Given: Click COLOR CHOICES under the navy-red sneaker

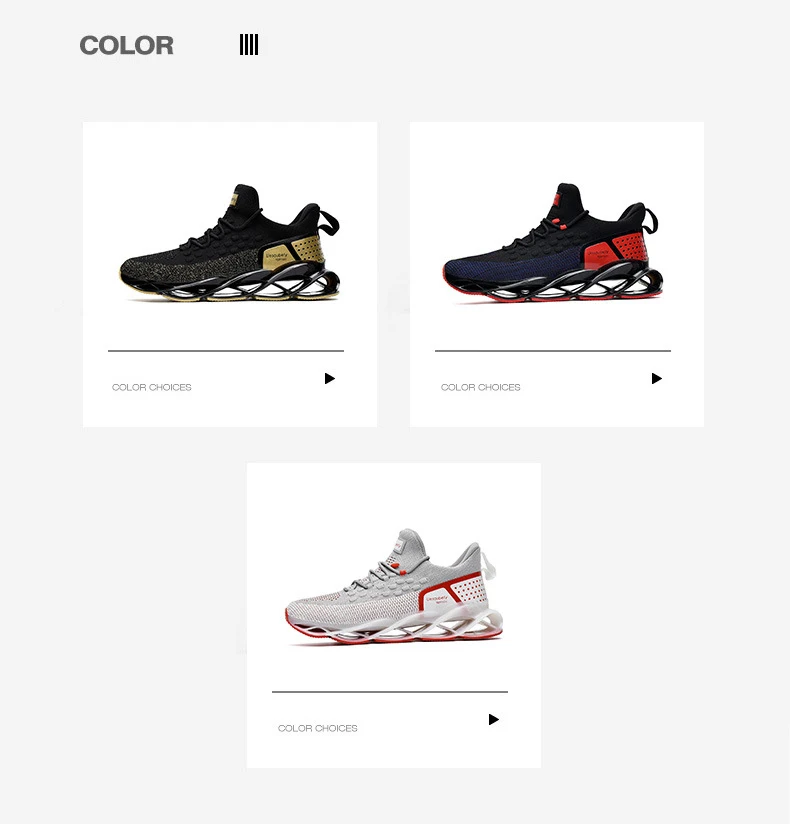Looking at the screenshot, I should 480,387.
